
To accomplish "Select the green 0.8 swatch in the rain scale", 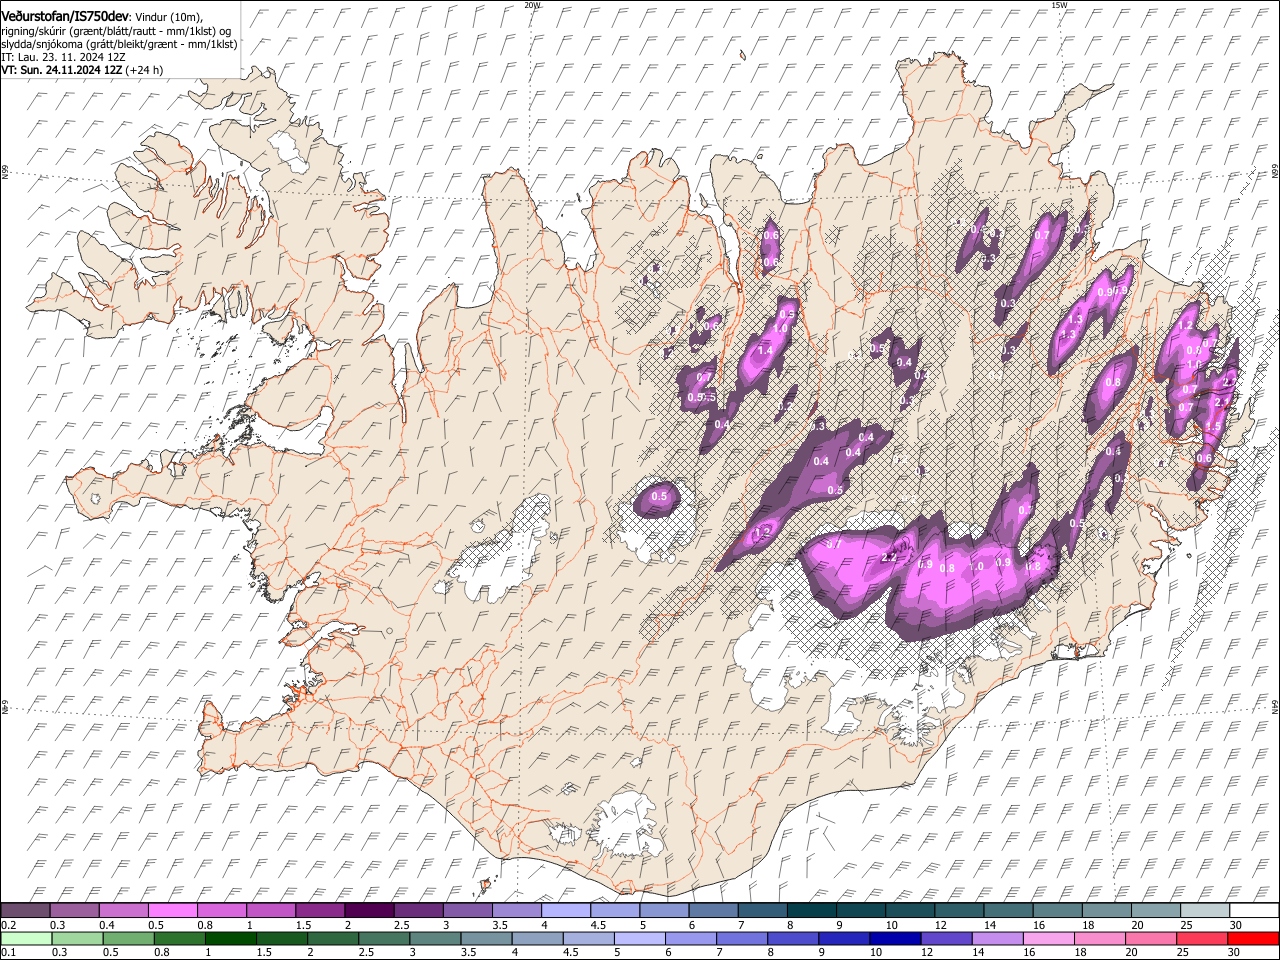I will tap(179, 938).
